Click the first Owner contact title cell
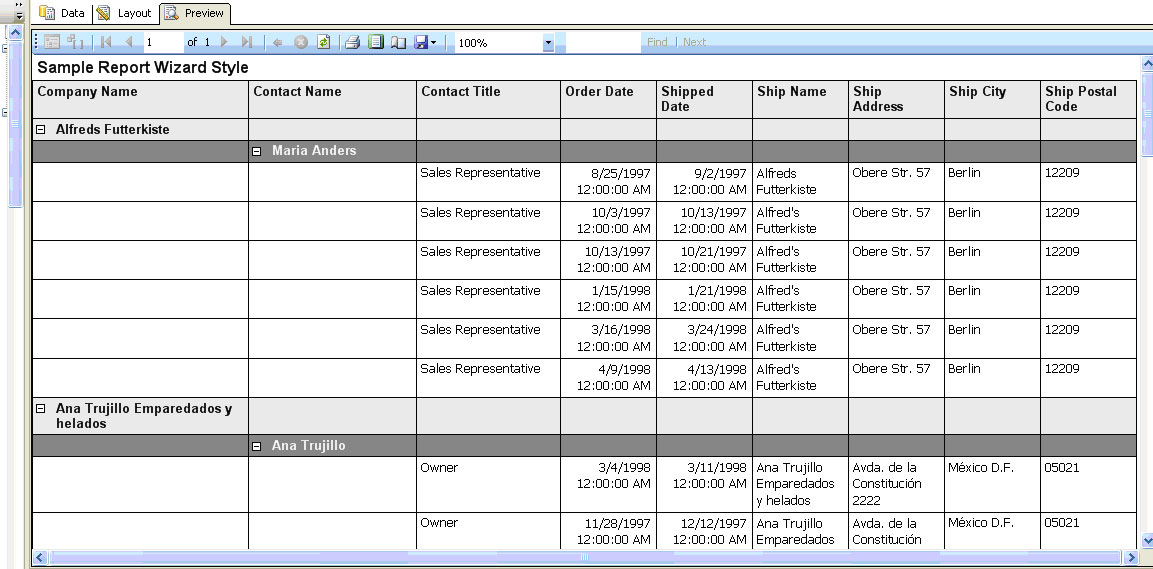The image size is (1153, 569). point(488,484)
